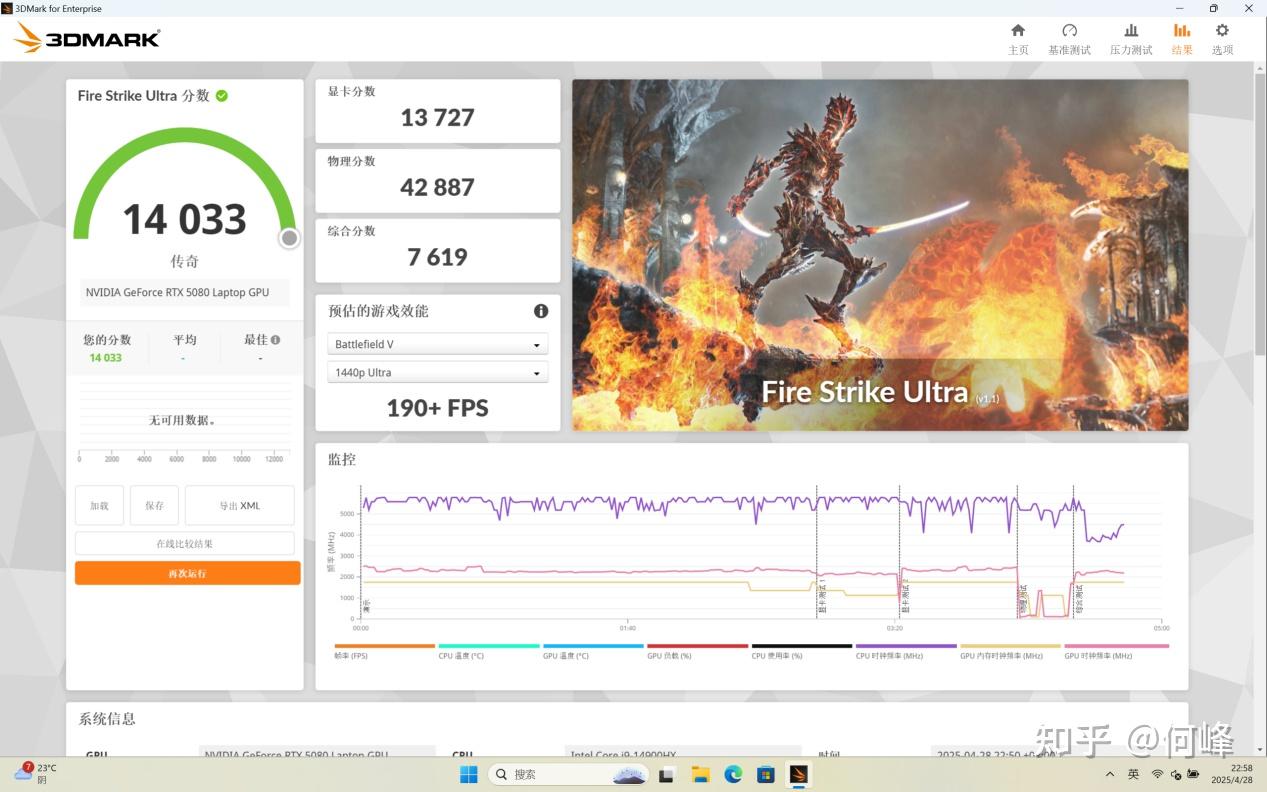This screenshot has width=1267, height=792.
Task: Open the Battlefield V game dropdown
Action: (437, 343)
